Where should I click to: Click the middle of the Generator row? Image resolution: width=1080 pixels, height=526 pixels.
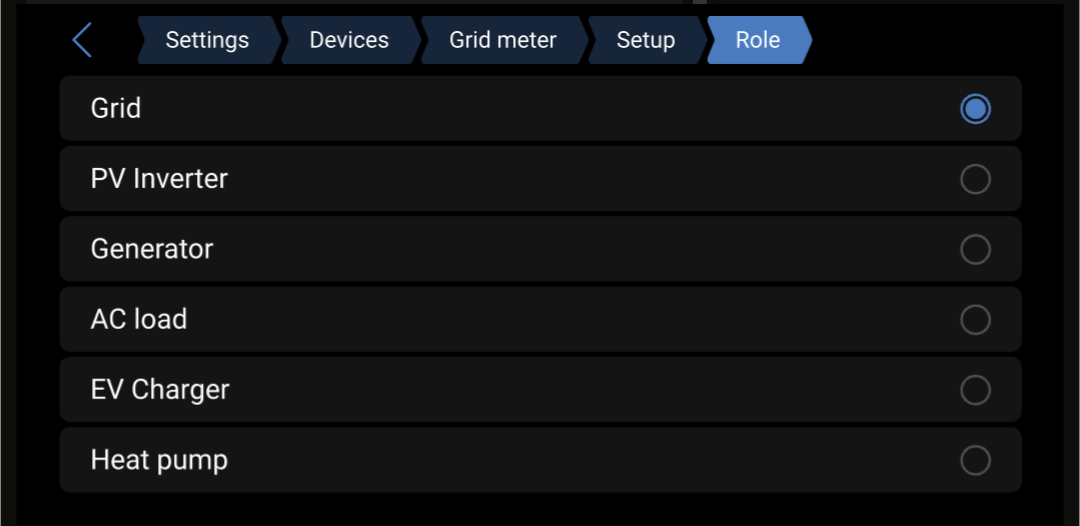(540, 249)
